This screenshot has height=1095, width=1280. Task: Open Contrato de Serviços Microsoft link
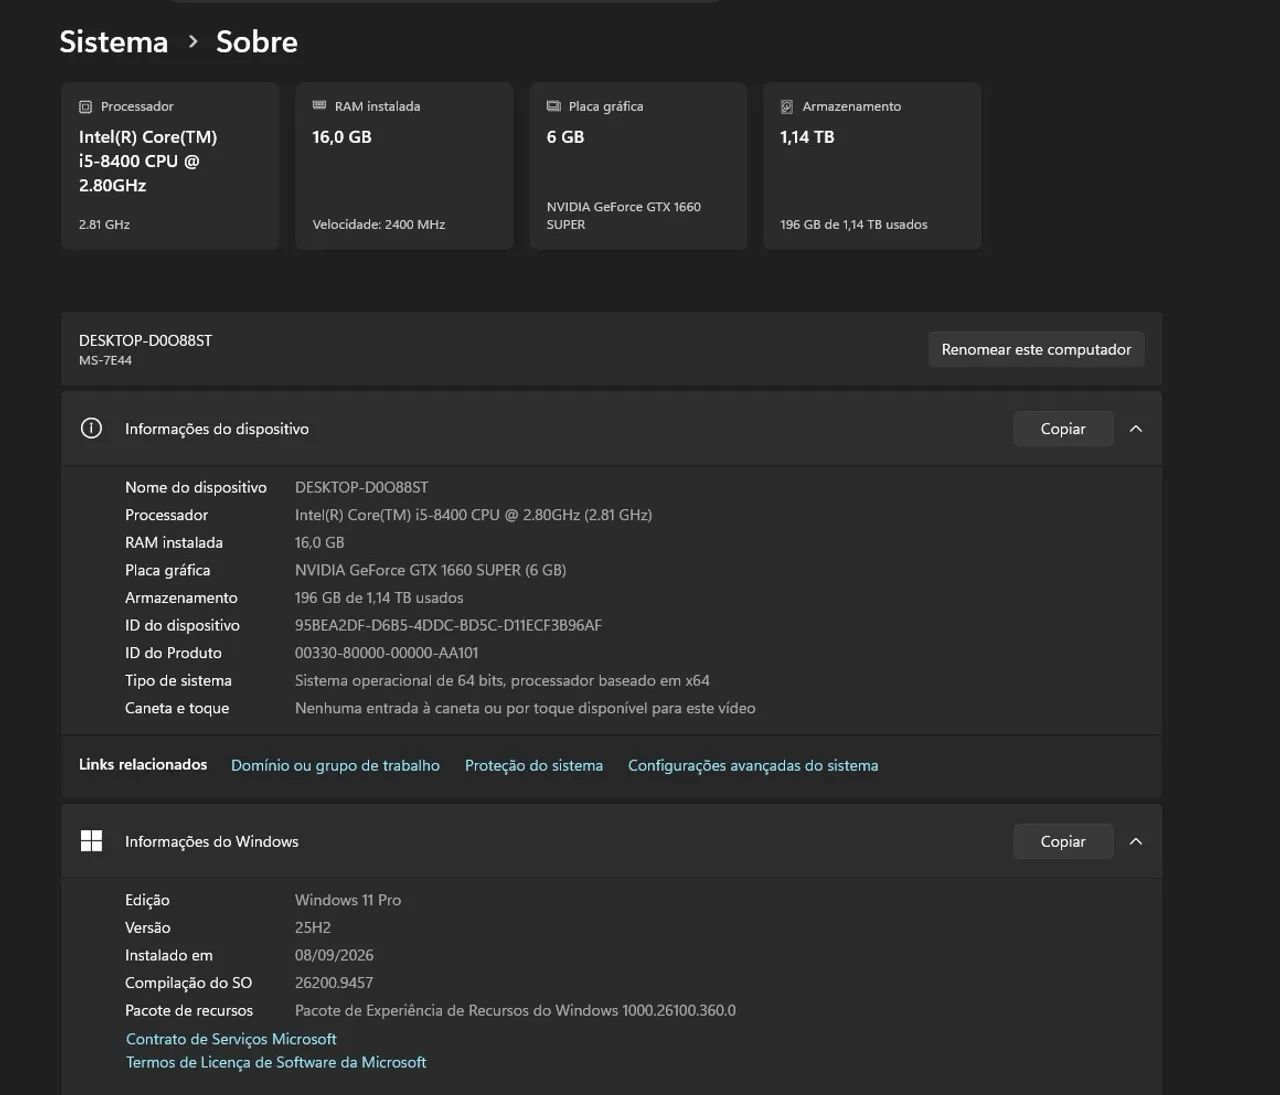tap(231, 1039)
